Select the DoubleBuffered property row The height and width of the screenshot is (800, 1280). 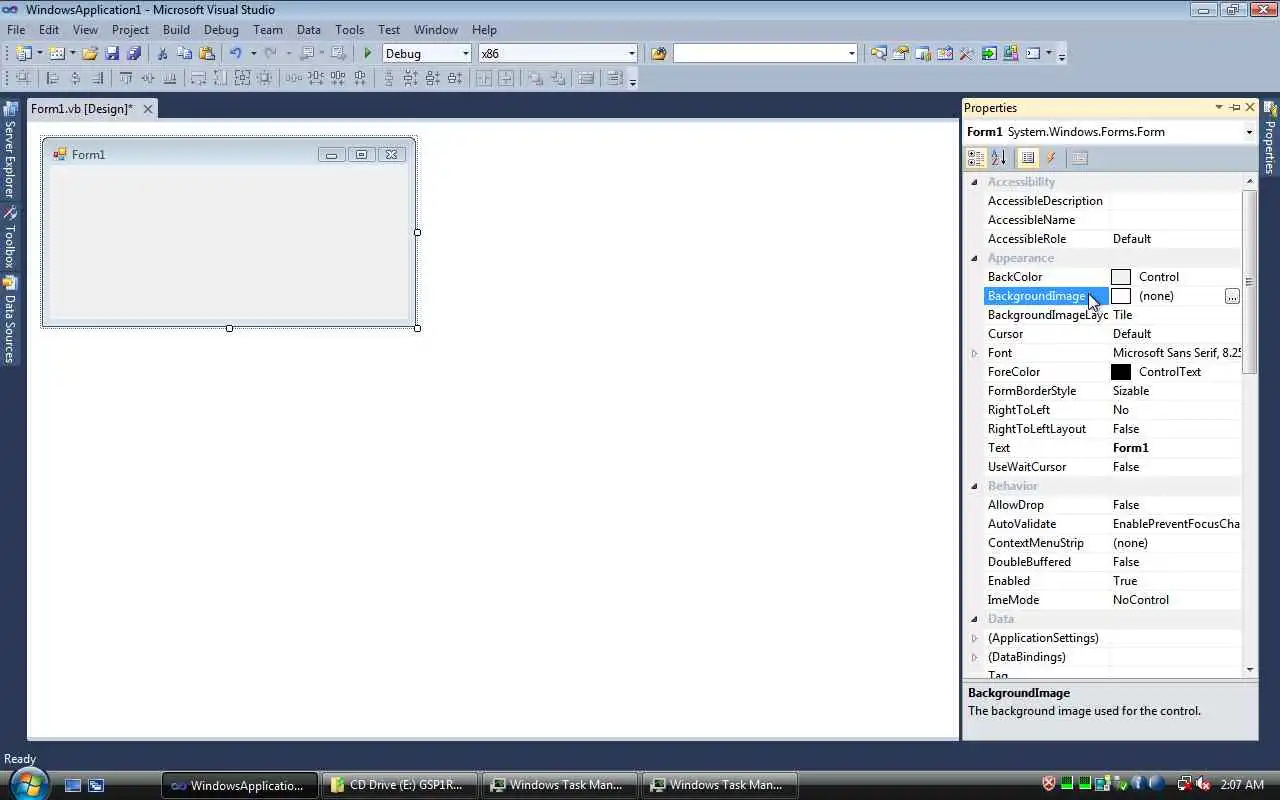1104,562
